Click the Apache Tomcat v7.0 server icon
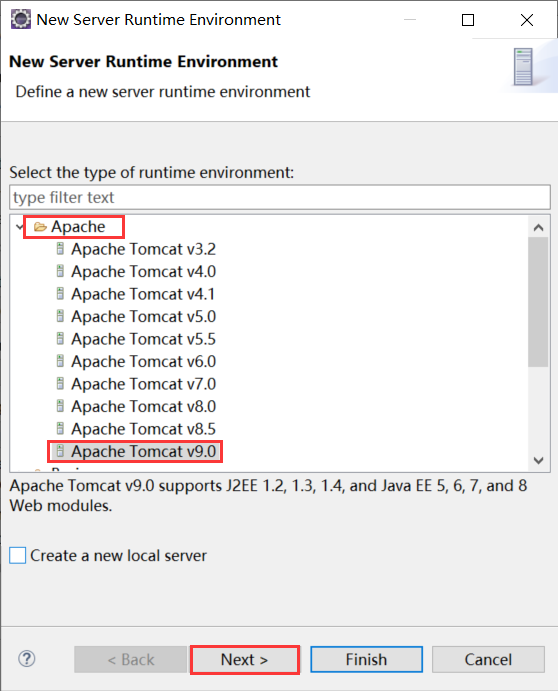558x691 pixels. [60, 384]
